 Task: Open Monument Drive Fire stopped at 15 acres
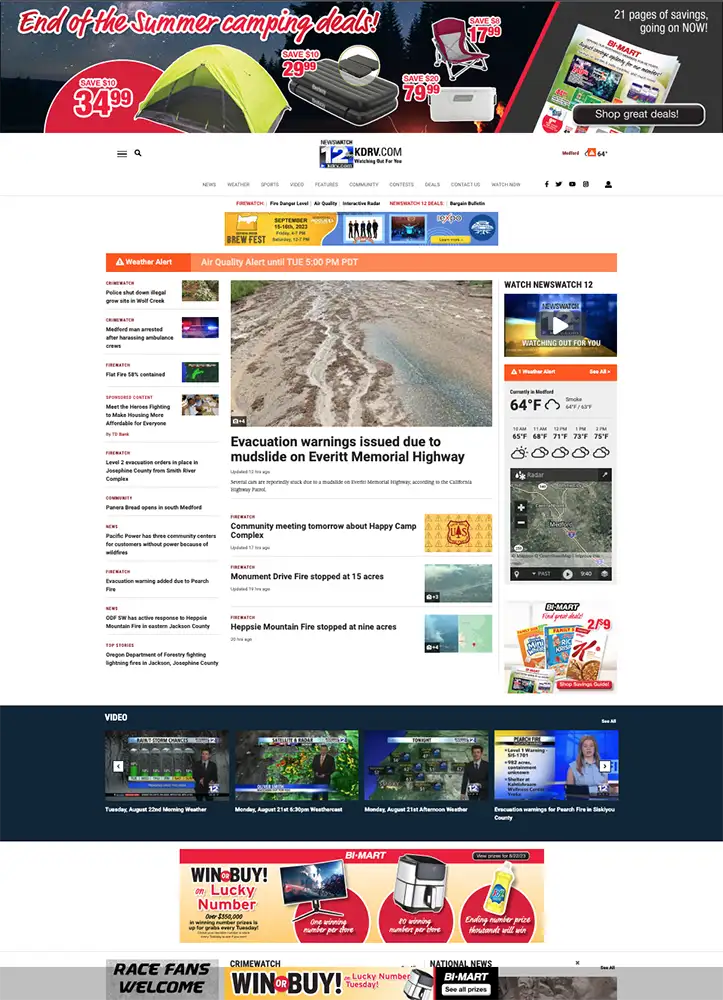point(307,577)
